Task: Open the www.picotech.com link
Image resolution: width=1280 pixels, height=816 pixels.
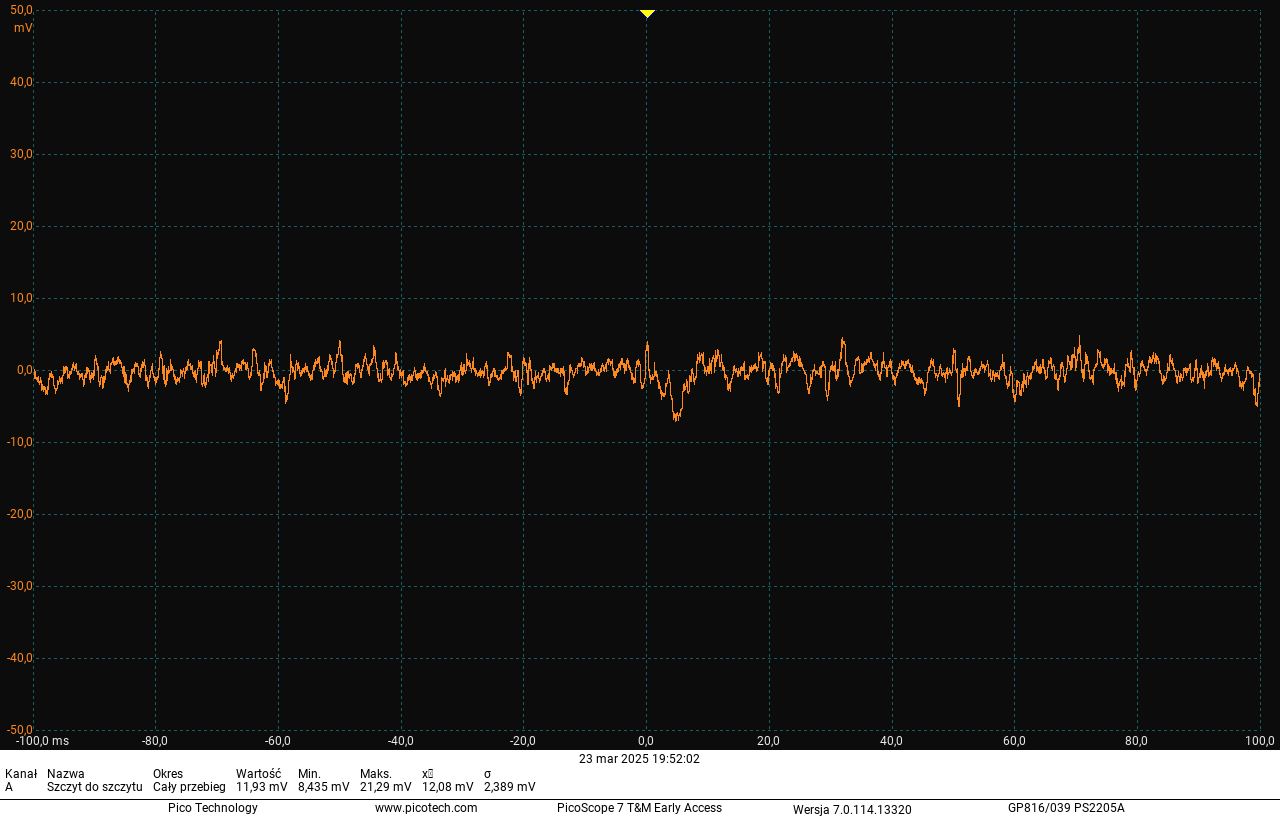Action: click(x=426, y=808)
